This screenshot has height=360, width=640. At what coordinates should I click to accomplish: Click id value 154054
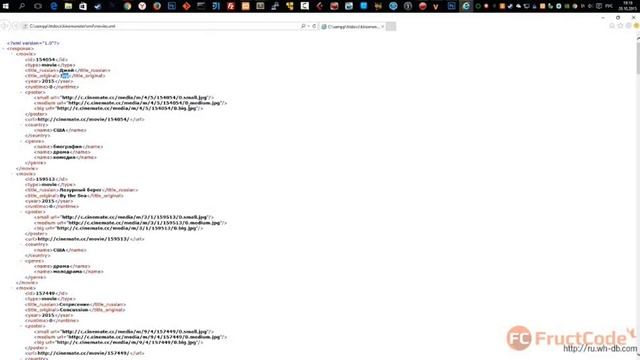coord(45,60)
